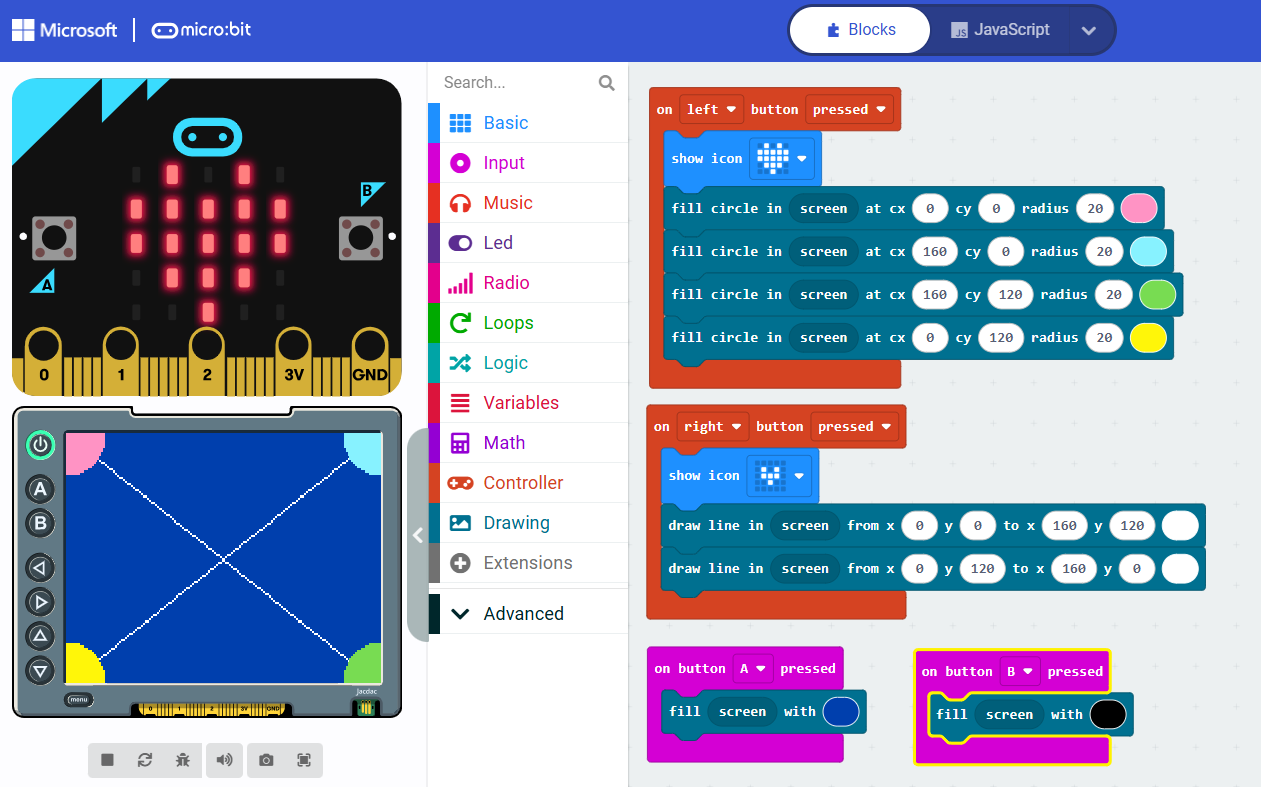Click first draw line's 'to x' 160 field
This screenshot has height=787, width=1261.
tap(1065, 525)
